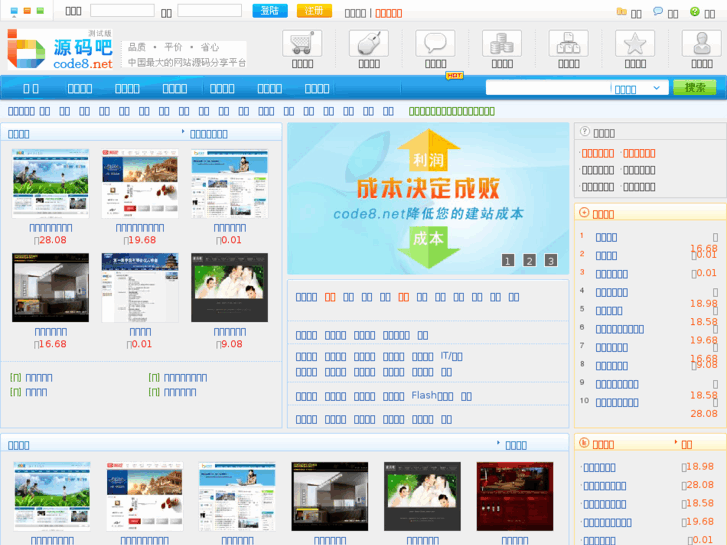Open the long green link in category strip
The height and width of the screenshot is (545, 727).
452,111
